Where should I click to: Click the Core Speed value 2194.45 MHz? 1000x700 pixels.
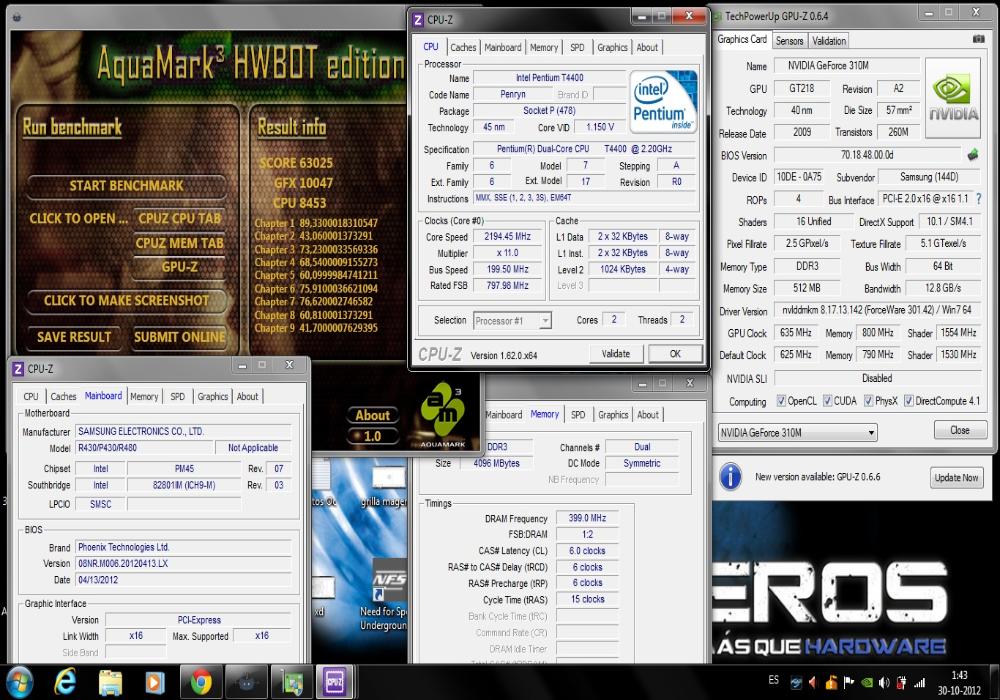coord(508,237)
